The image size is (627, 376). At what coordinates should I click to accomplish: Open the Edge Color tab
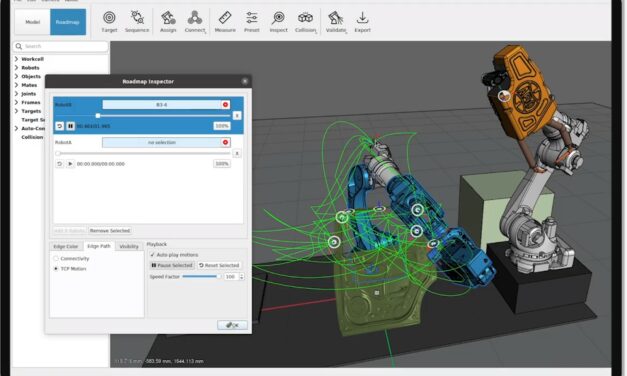pos(66,246)
